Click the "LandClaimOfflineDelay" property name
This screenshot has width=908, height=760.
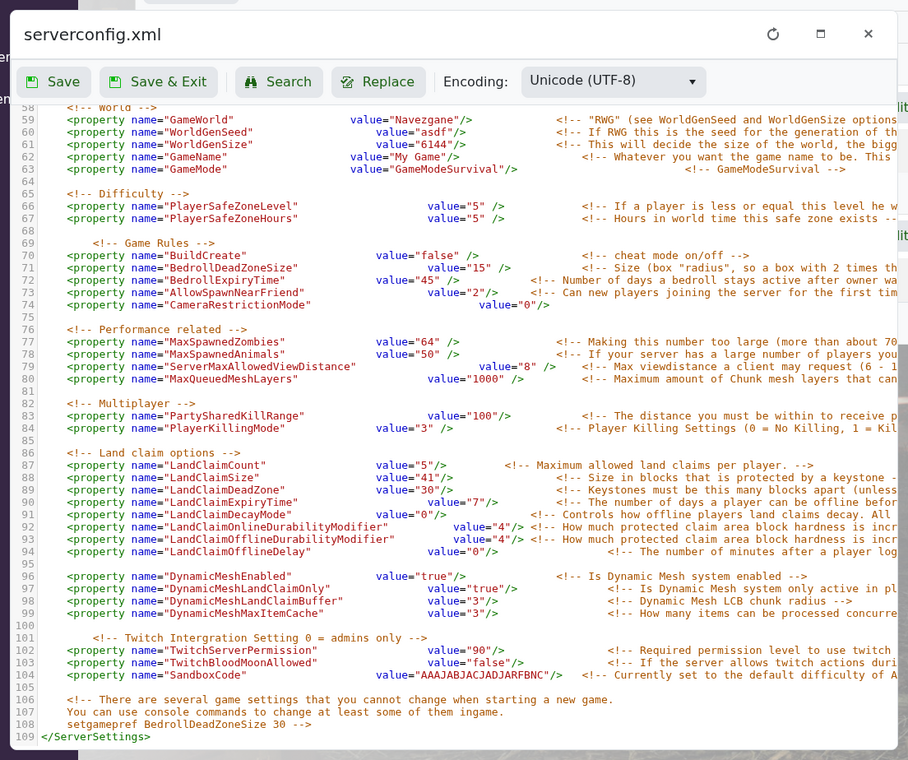point(237,552)
